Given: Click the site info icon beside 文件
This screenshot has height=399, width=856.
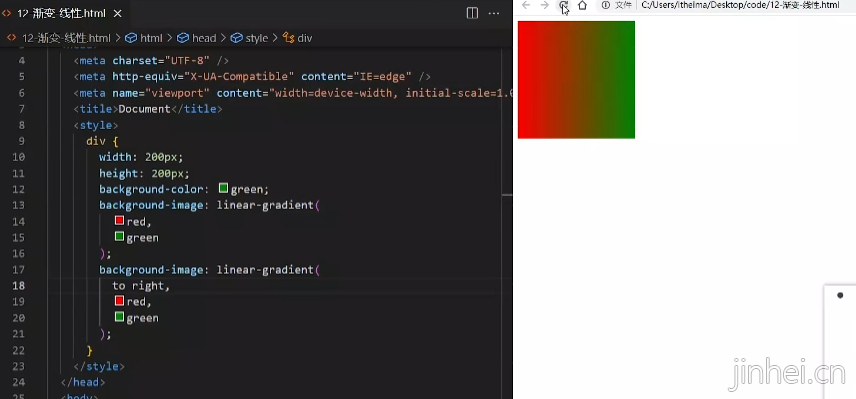Looking at the screenshot, I should pyautogui.click(x=605, y=5).
